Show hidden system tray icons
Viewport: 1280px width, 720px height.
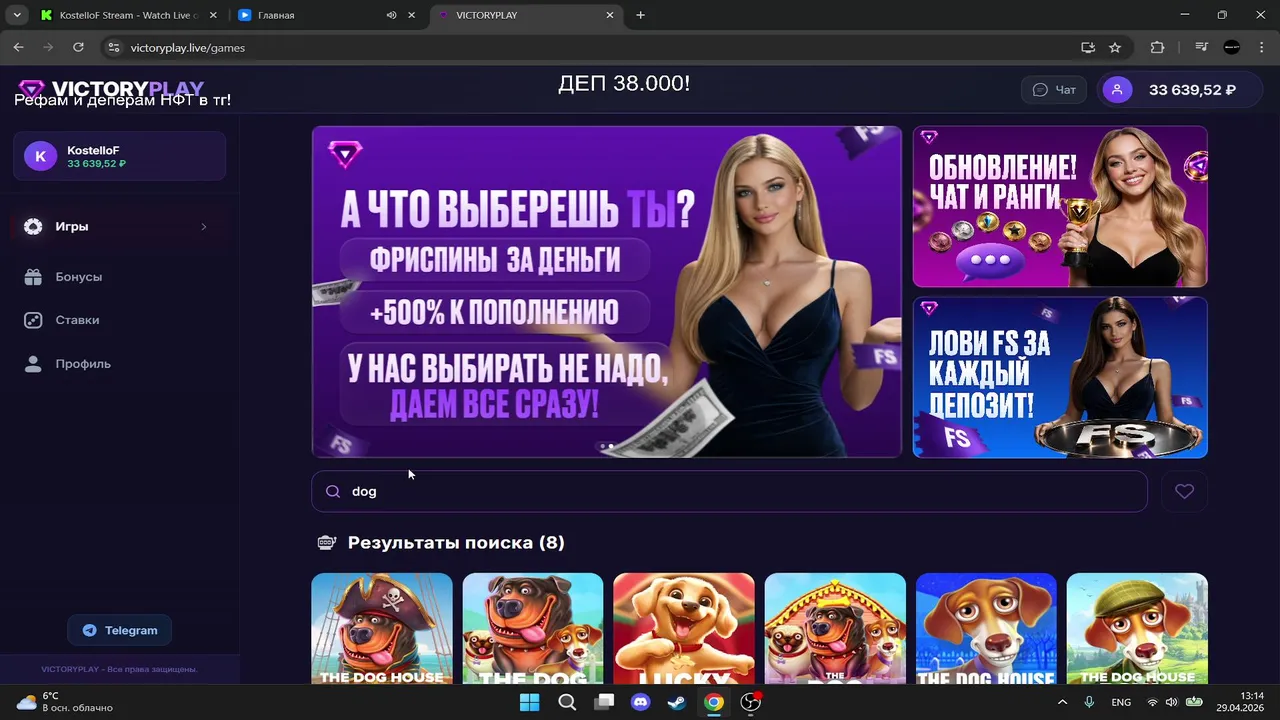pyautogui.click(x=1062, y=702)
